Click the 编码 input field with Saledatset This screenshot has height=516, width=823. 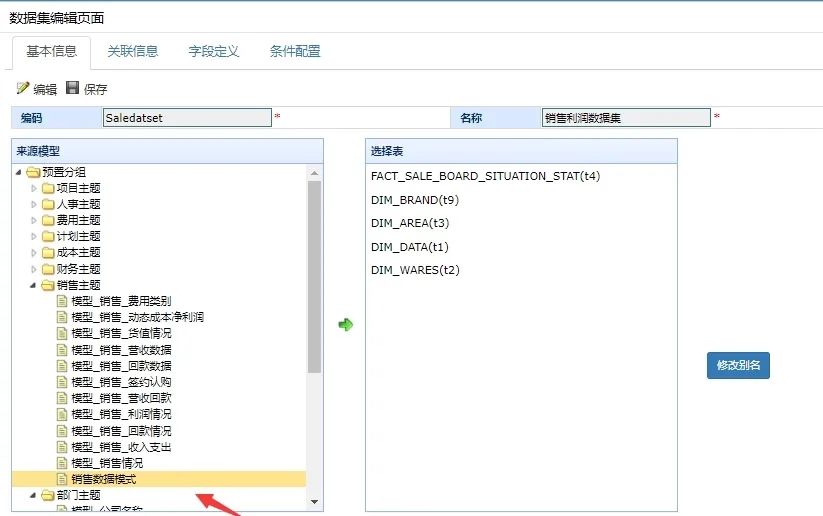(x=187, y=118)
